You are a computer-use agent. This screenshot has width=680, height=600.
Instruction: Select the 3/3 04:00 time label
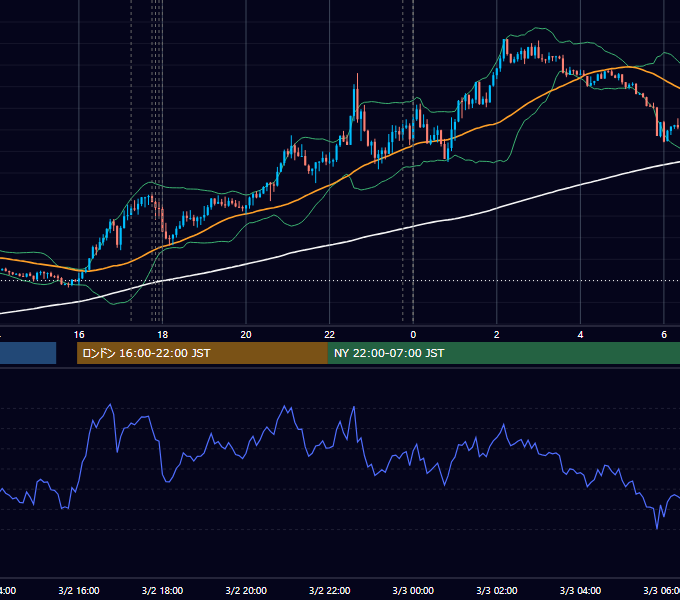click(x=580, y=590)
